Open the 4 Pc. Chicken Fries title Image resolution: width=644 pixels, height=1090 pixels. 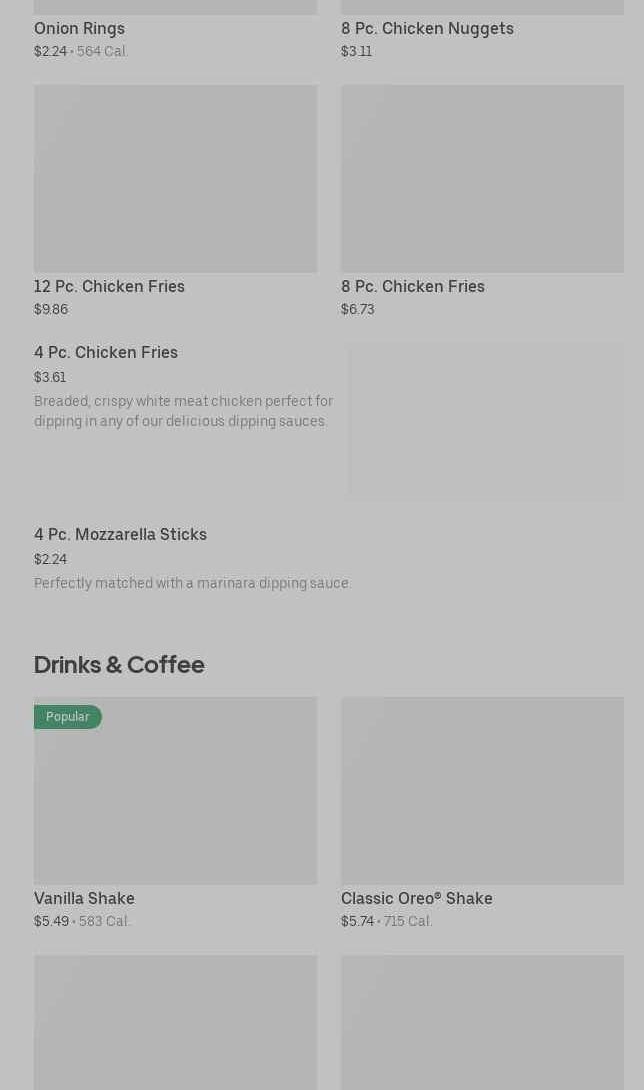tap(106, 352)
